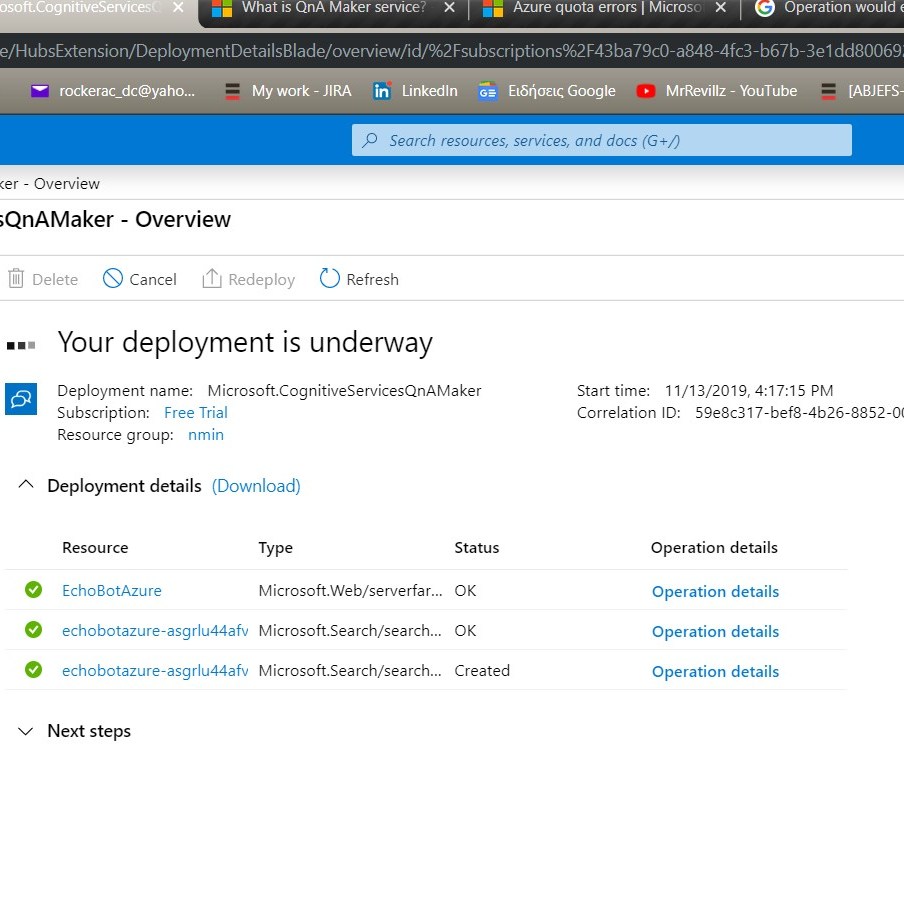Click the Download deployment details link
This screenshot has height=904, width=904.
256,486
